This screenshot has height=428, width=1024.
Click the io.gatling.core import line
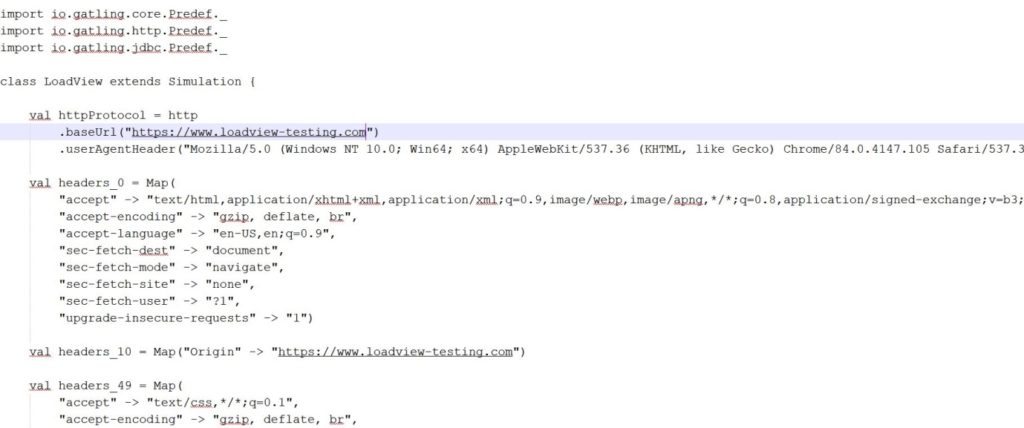113,14
